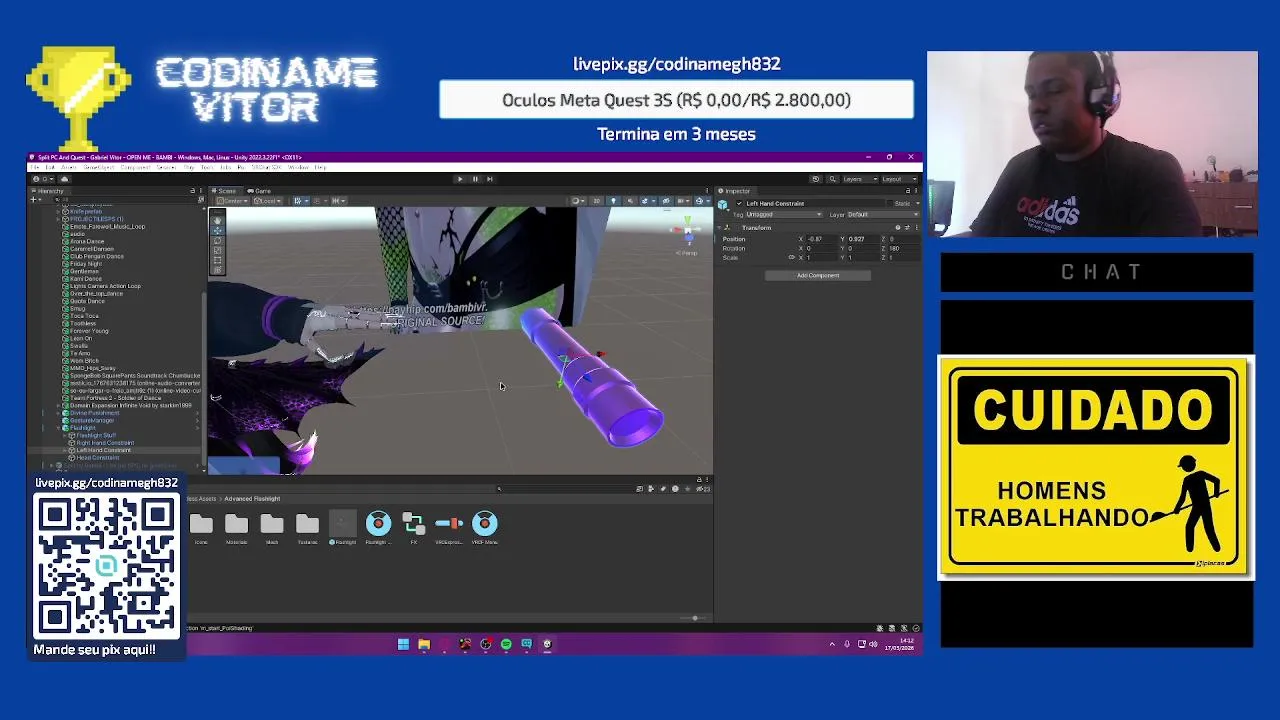
Task: Open the Transform preset selector icon
Action: click(x=907, y=228)
